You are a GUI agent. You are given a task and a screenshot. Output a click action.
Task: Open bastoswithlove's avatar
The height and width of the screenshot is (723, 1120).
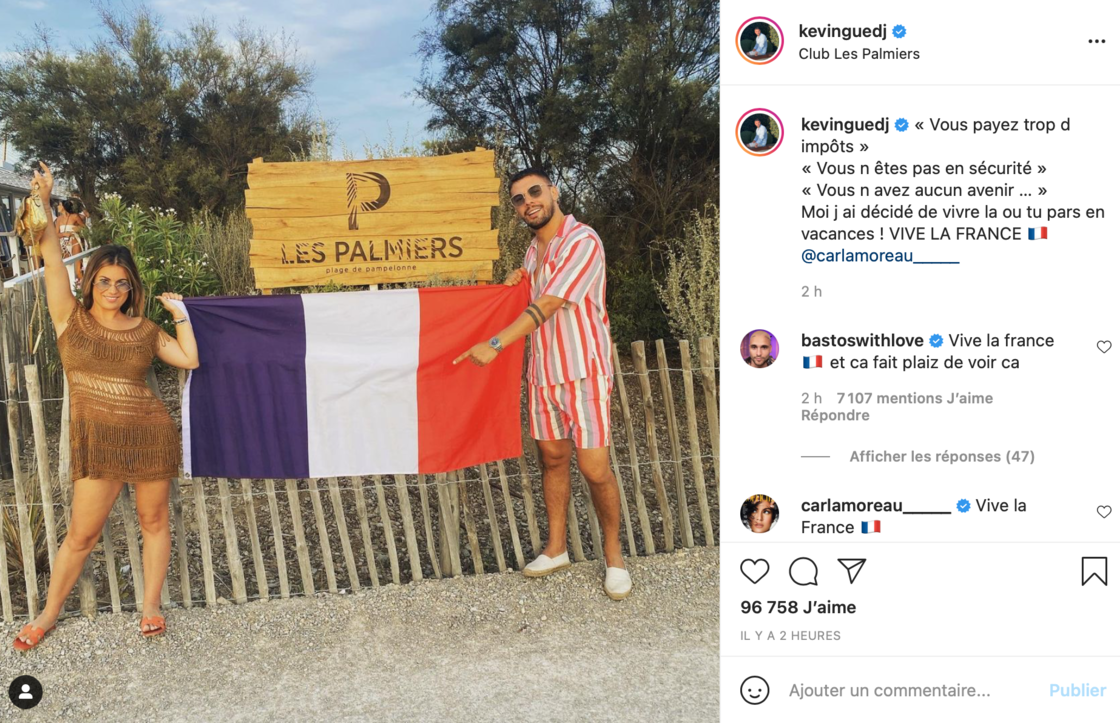pyautogui.click(x=759, y=349)
